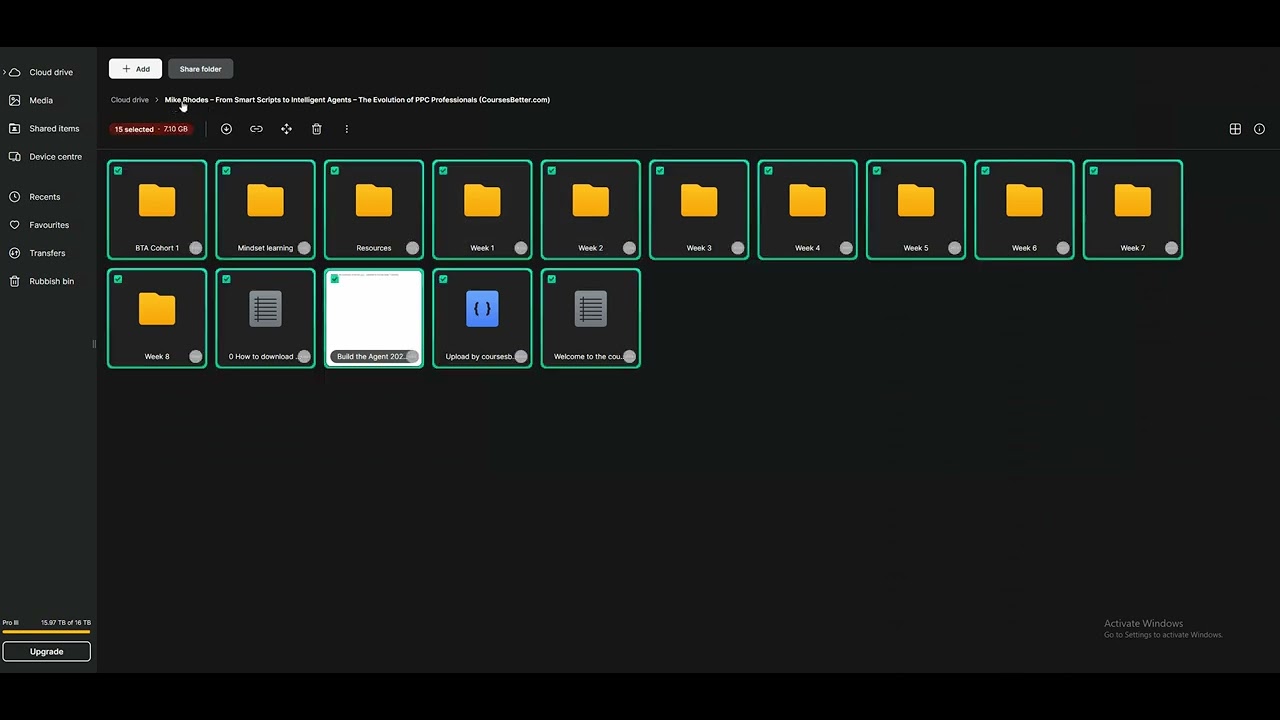Deselect the Week 8 folder checkbox
Screen dimensions: 1280x720
118,279
